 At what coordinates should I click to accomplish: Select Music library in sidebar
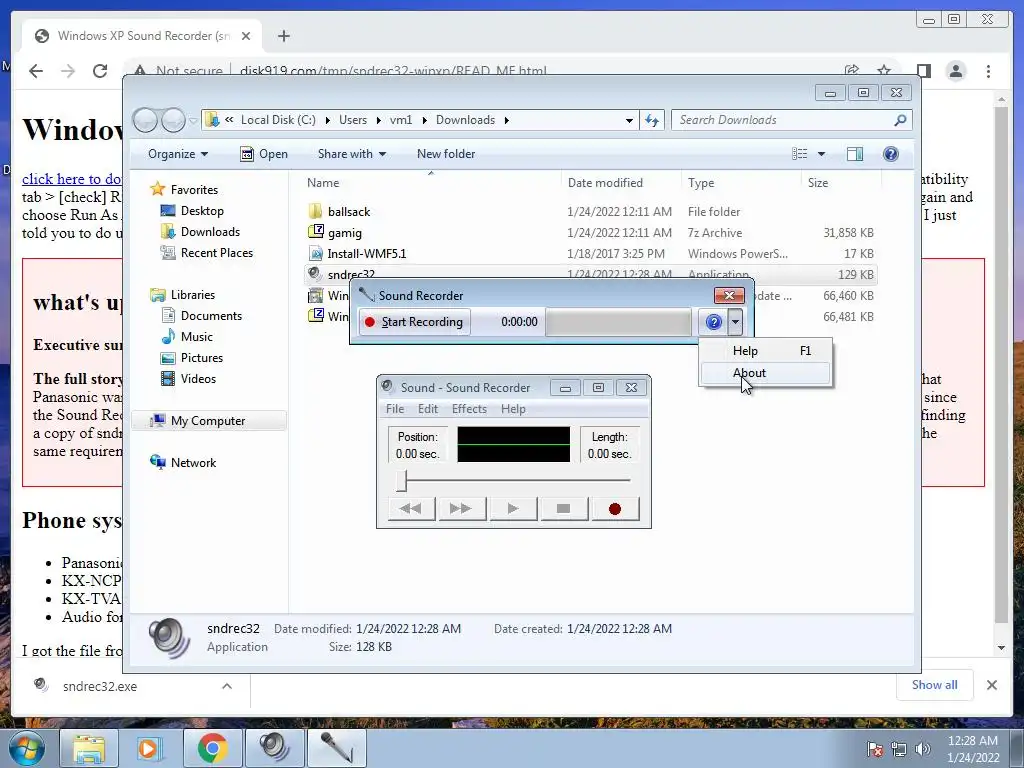click(x=196, y=337)
